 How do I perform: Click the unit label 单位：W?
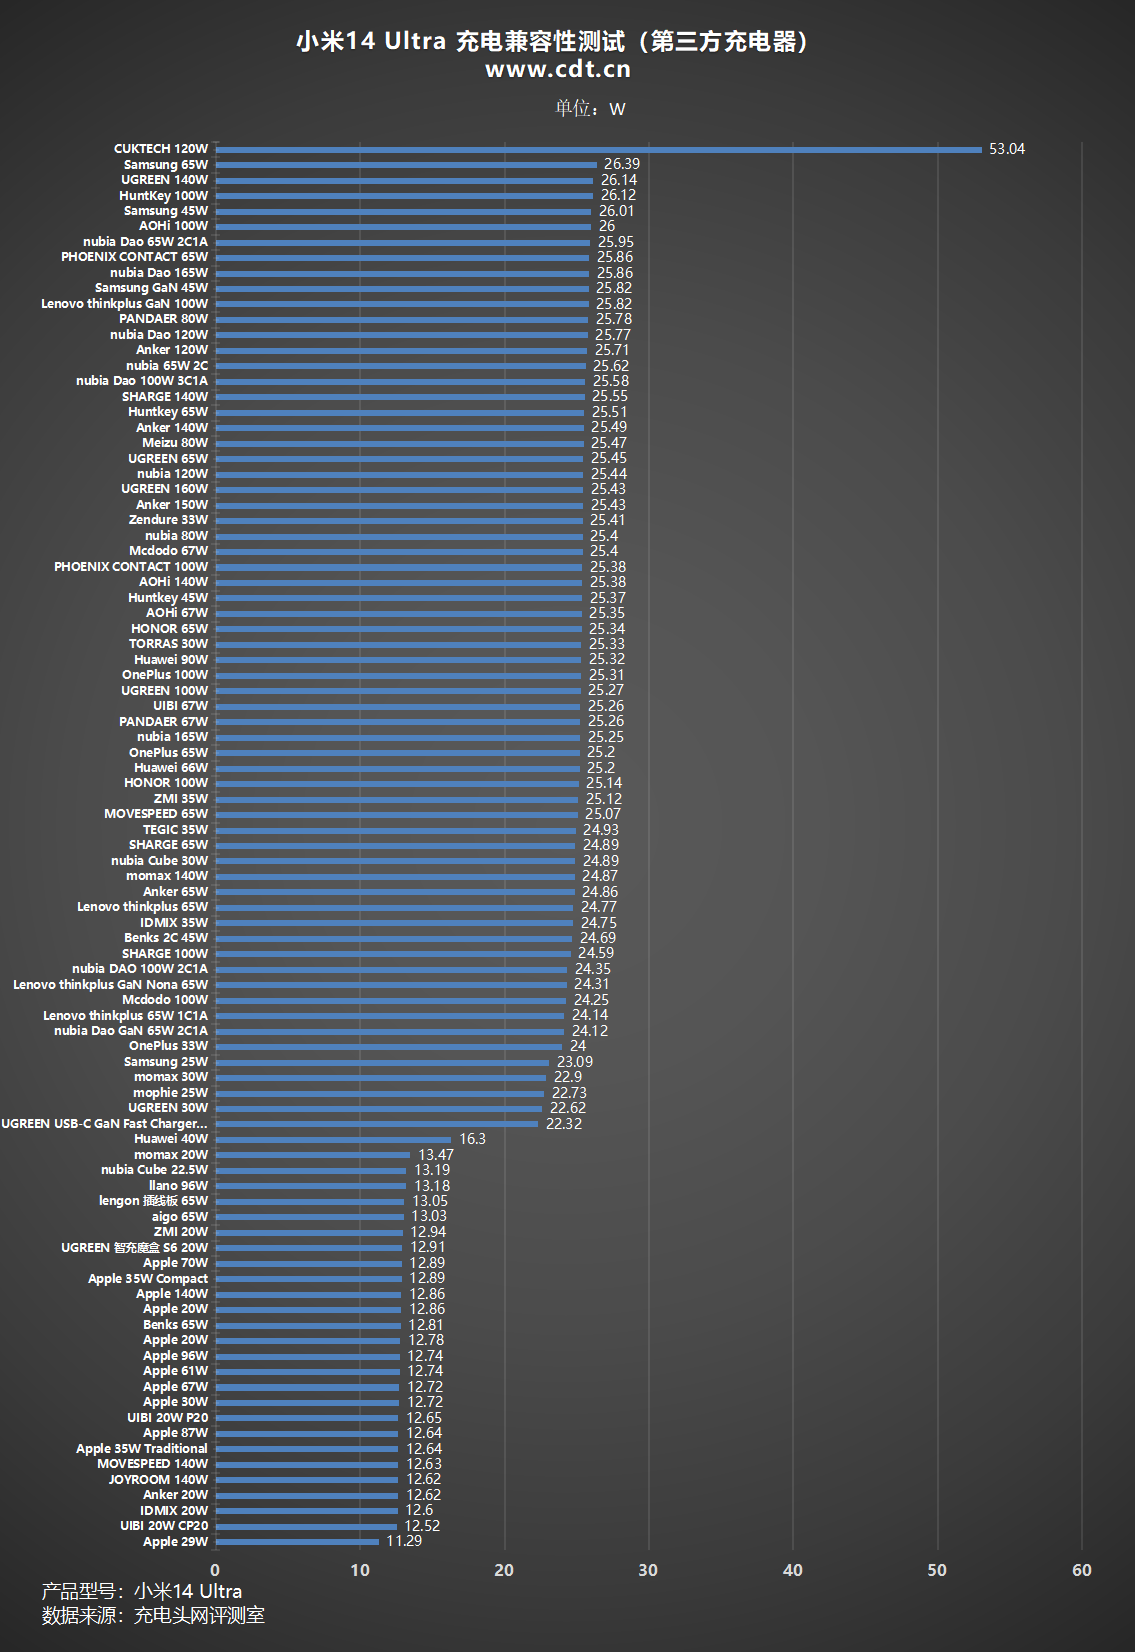coord(590,108)
